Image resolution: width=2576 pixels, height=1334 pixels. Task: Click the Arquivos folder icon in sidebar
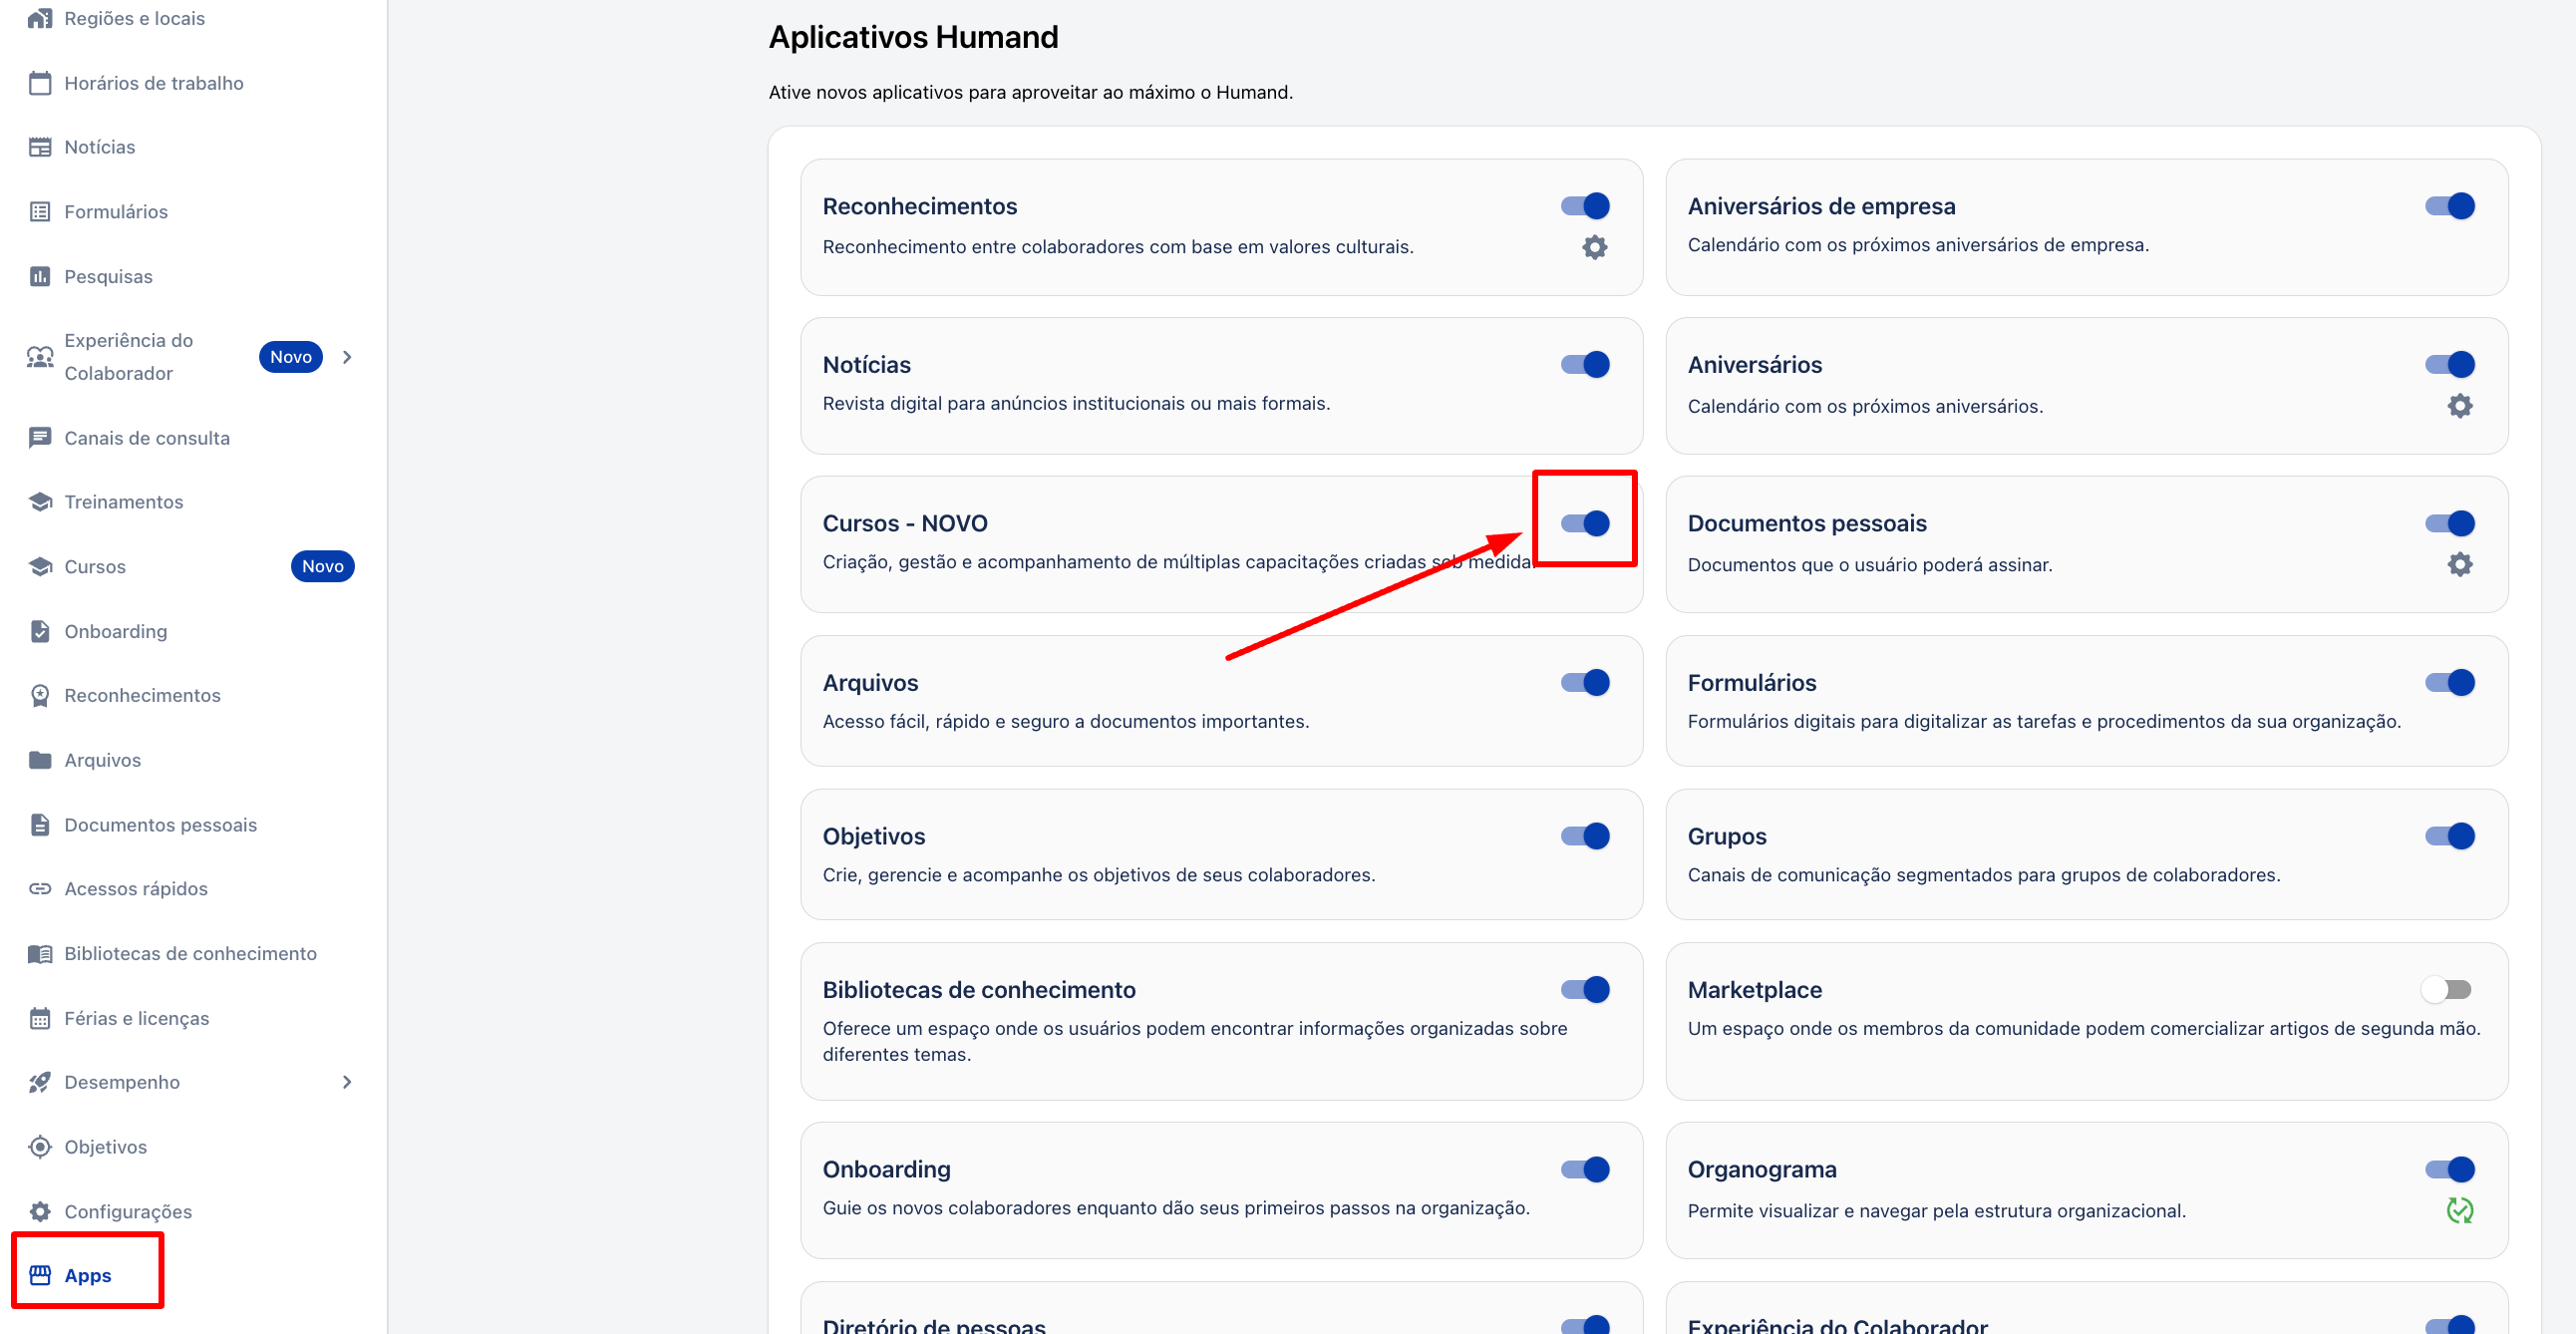[x=40, y=760]
